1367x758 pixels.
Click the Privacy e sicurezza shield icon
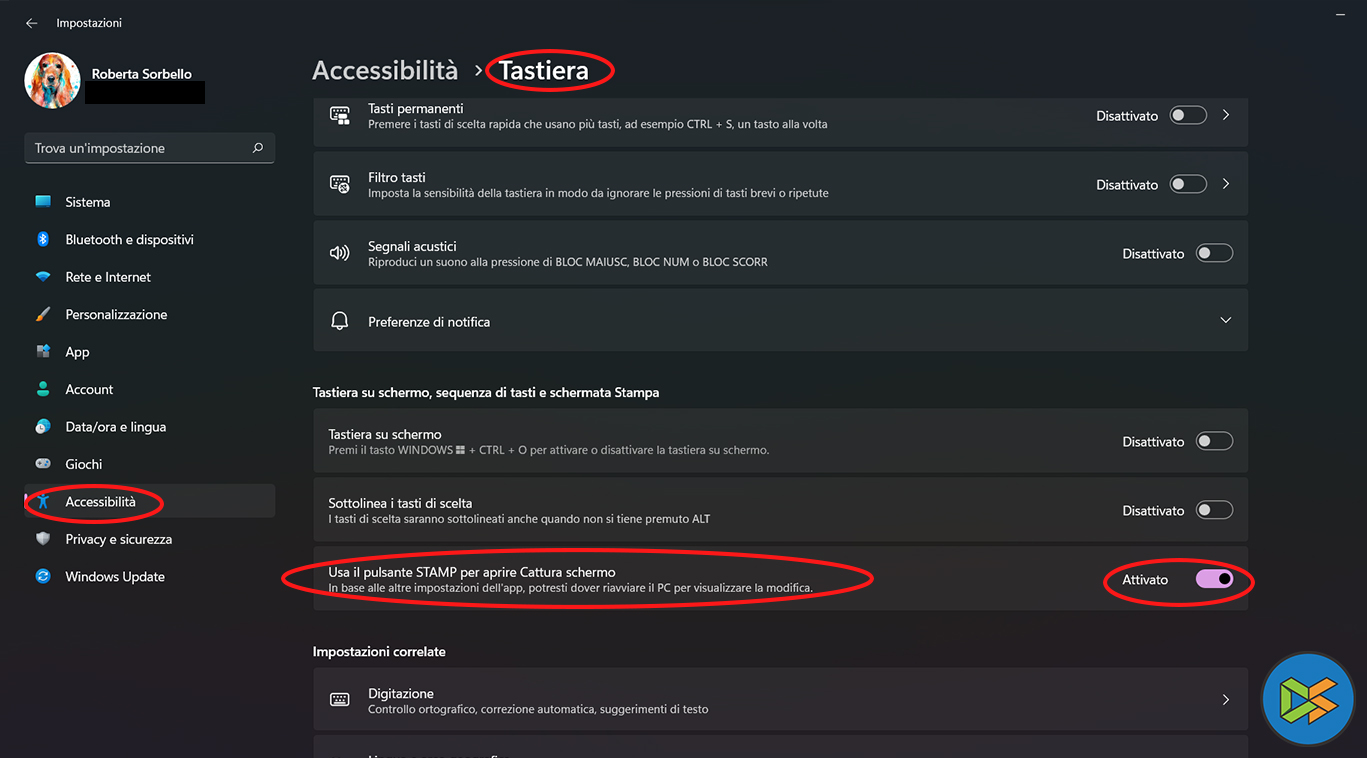43,539
